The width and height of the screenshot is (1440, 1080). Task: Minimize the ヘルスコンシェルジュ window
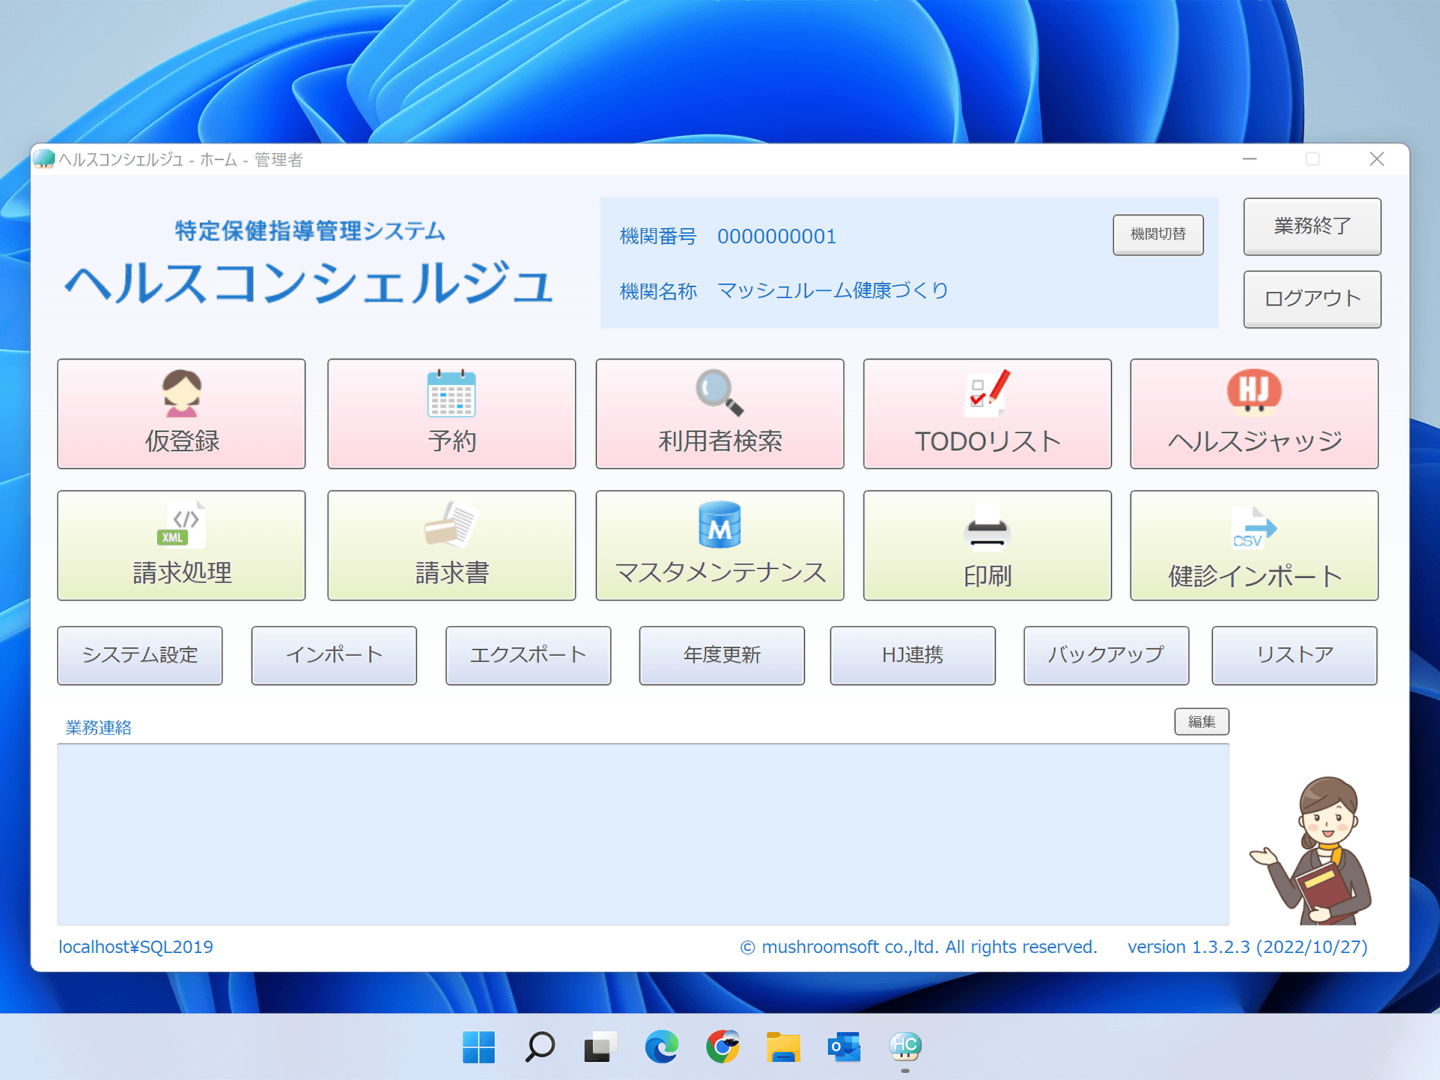[x=1250, y=159]
